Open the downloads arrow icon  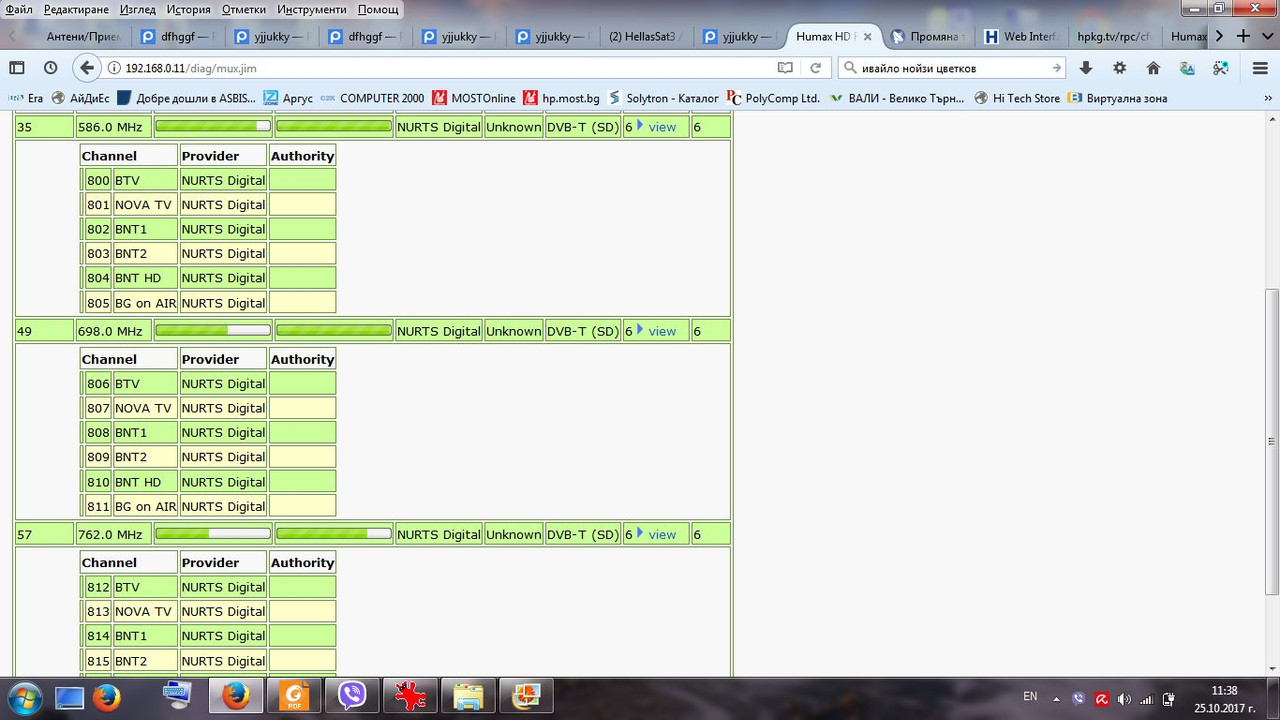point(1086,68)
